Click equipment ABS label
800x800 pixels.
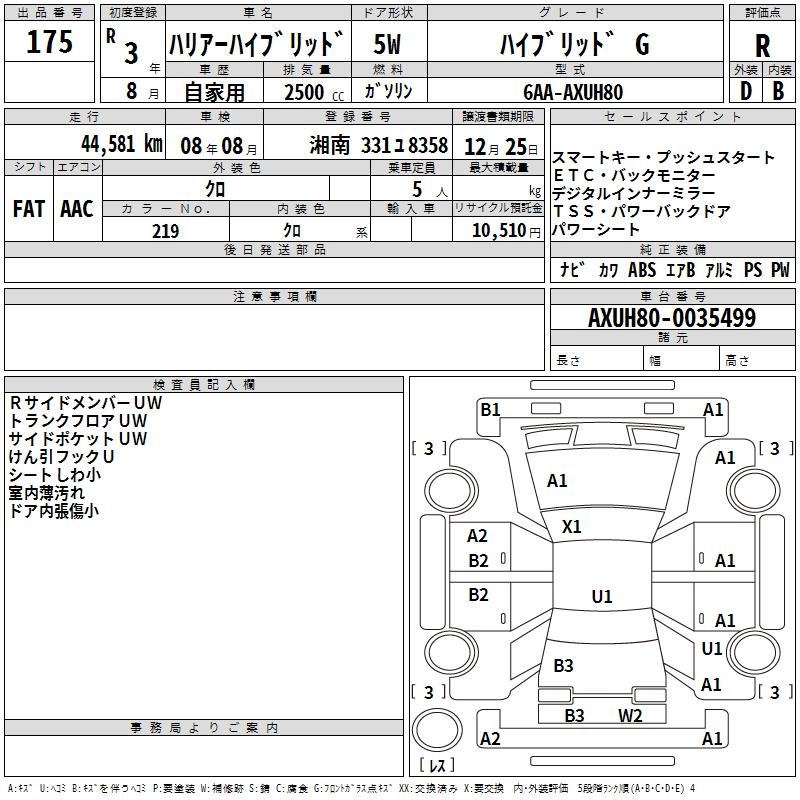pos(642,269)
